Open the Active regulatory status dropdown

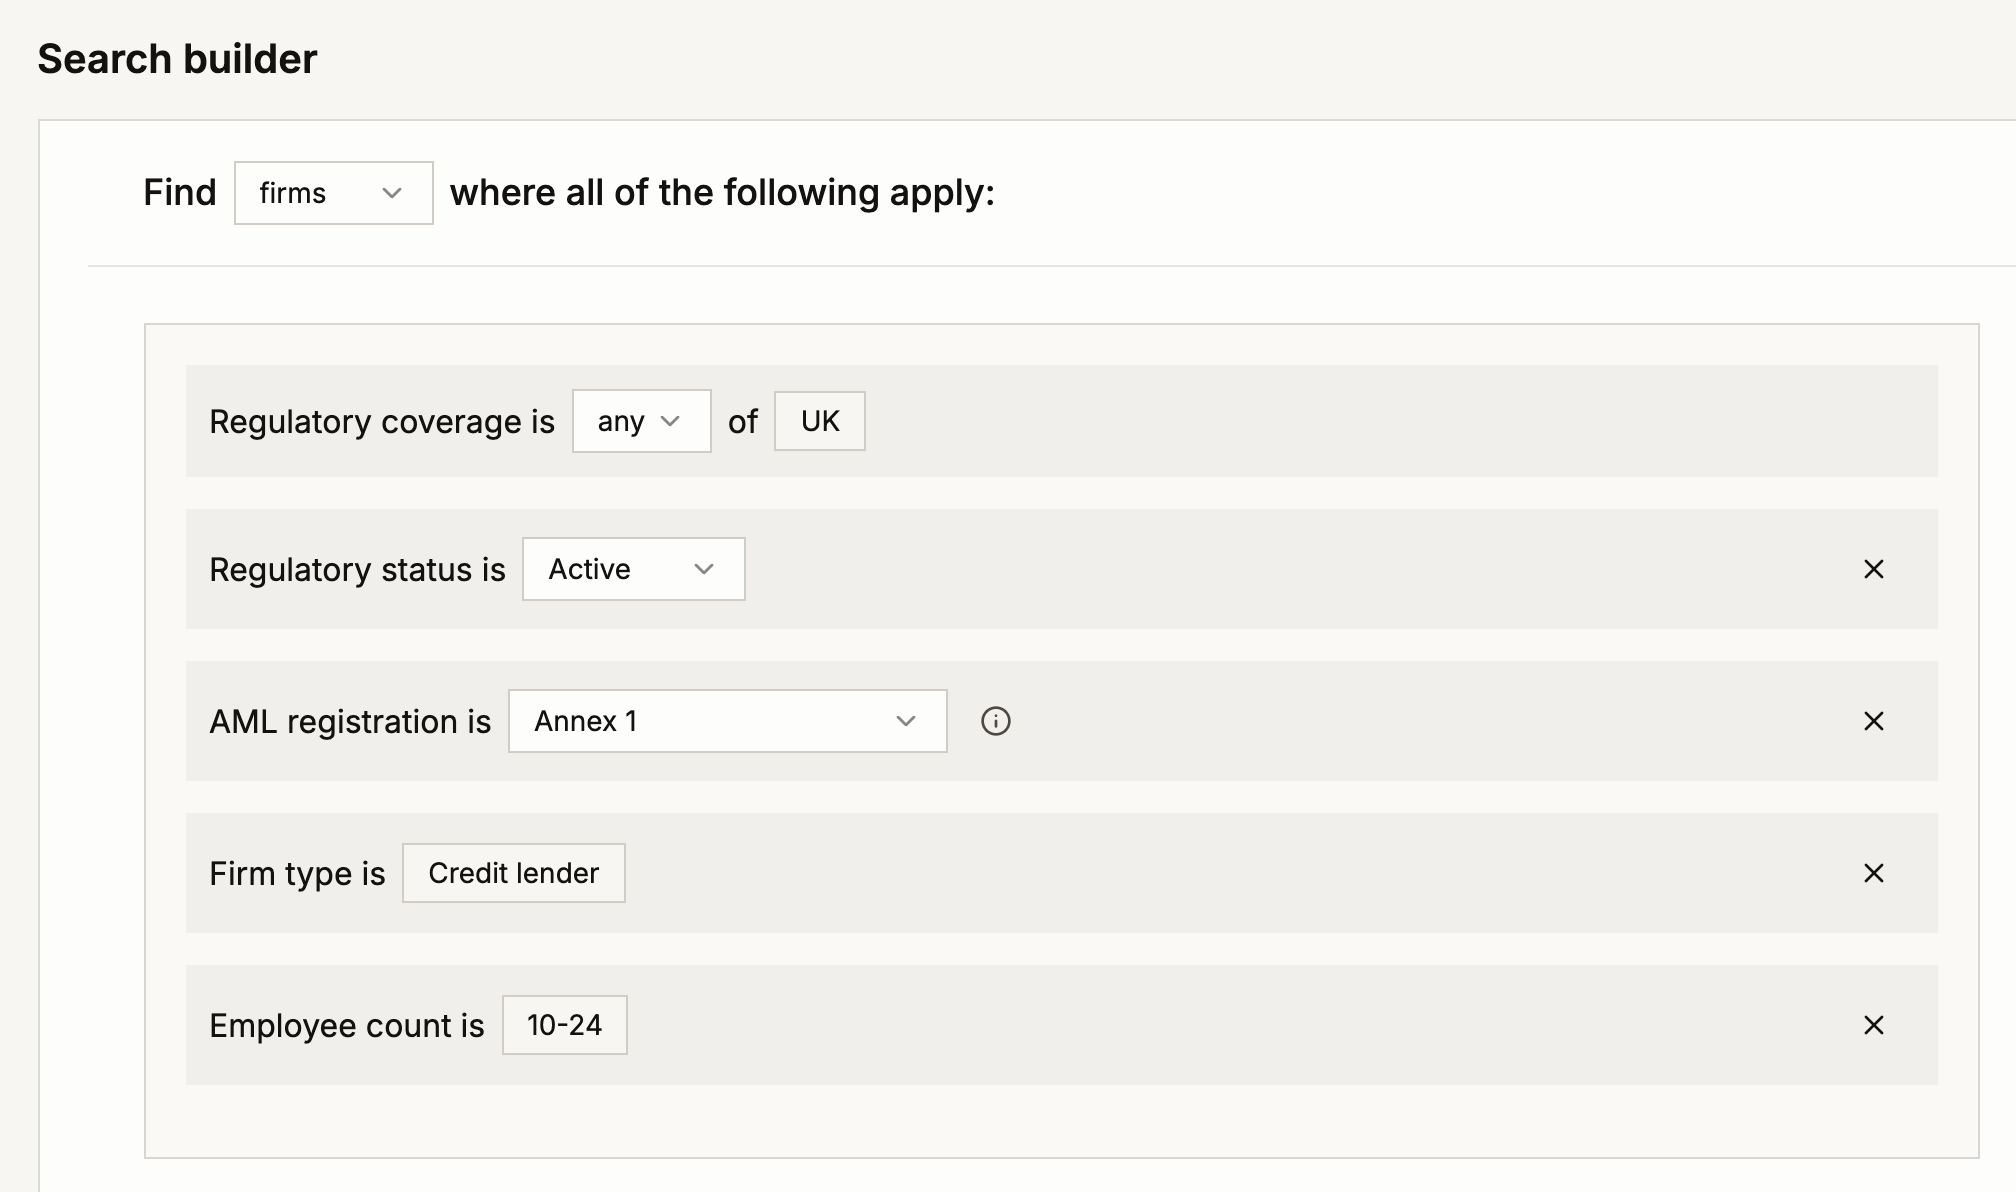click(x=633, y=569)
